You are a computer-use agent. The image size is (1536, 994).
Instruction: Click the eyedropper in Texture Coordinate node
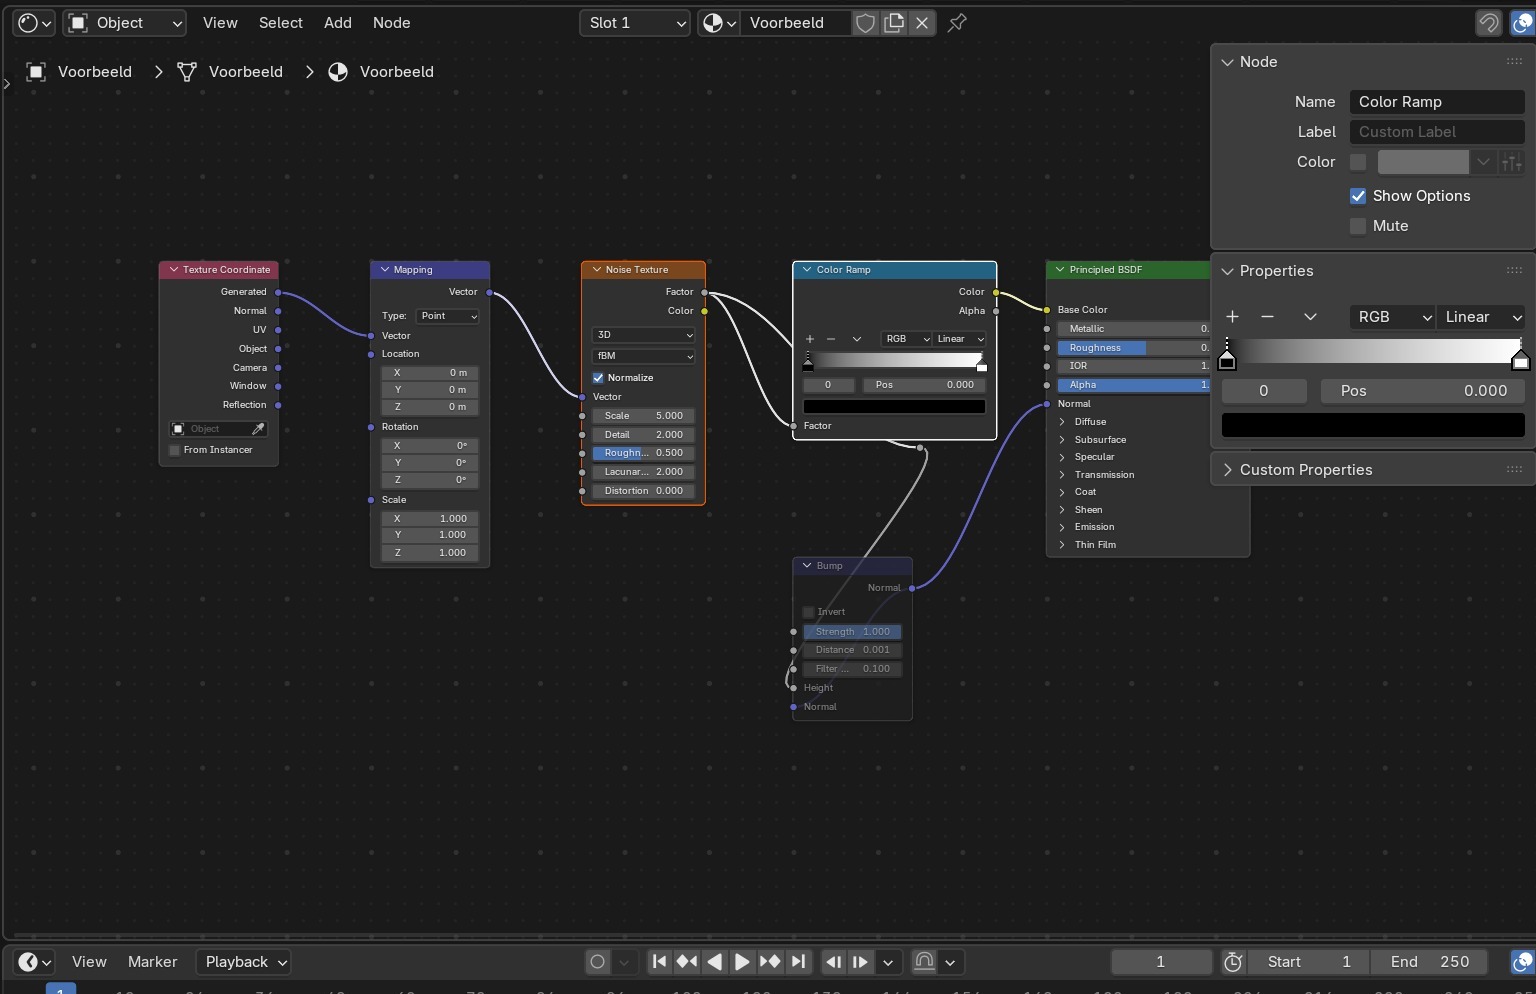(258, 429)
